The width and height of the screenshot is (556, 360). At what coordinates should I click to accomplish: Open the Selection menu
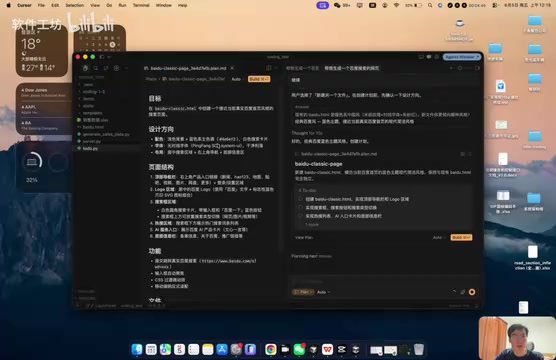click(74, 5)
